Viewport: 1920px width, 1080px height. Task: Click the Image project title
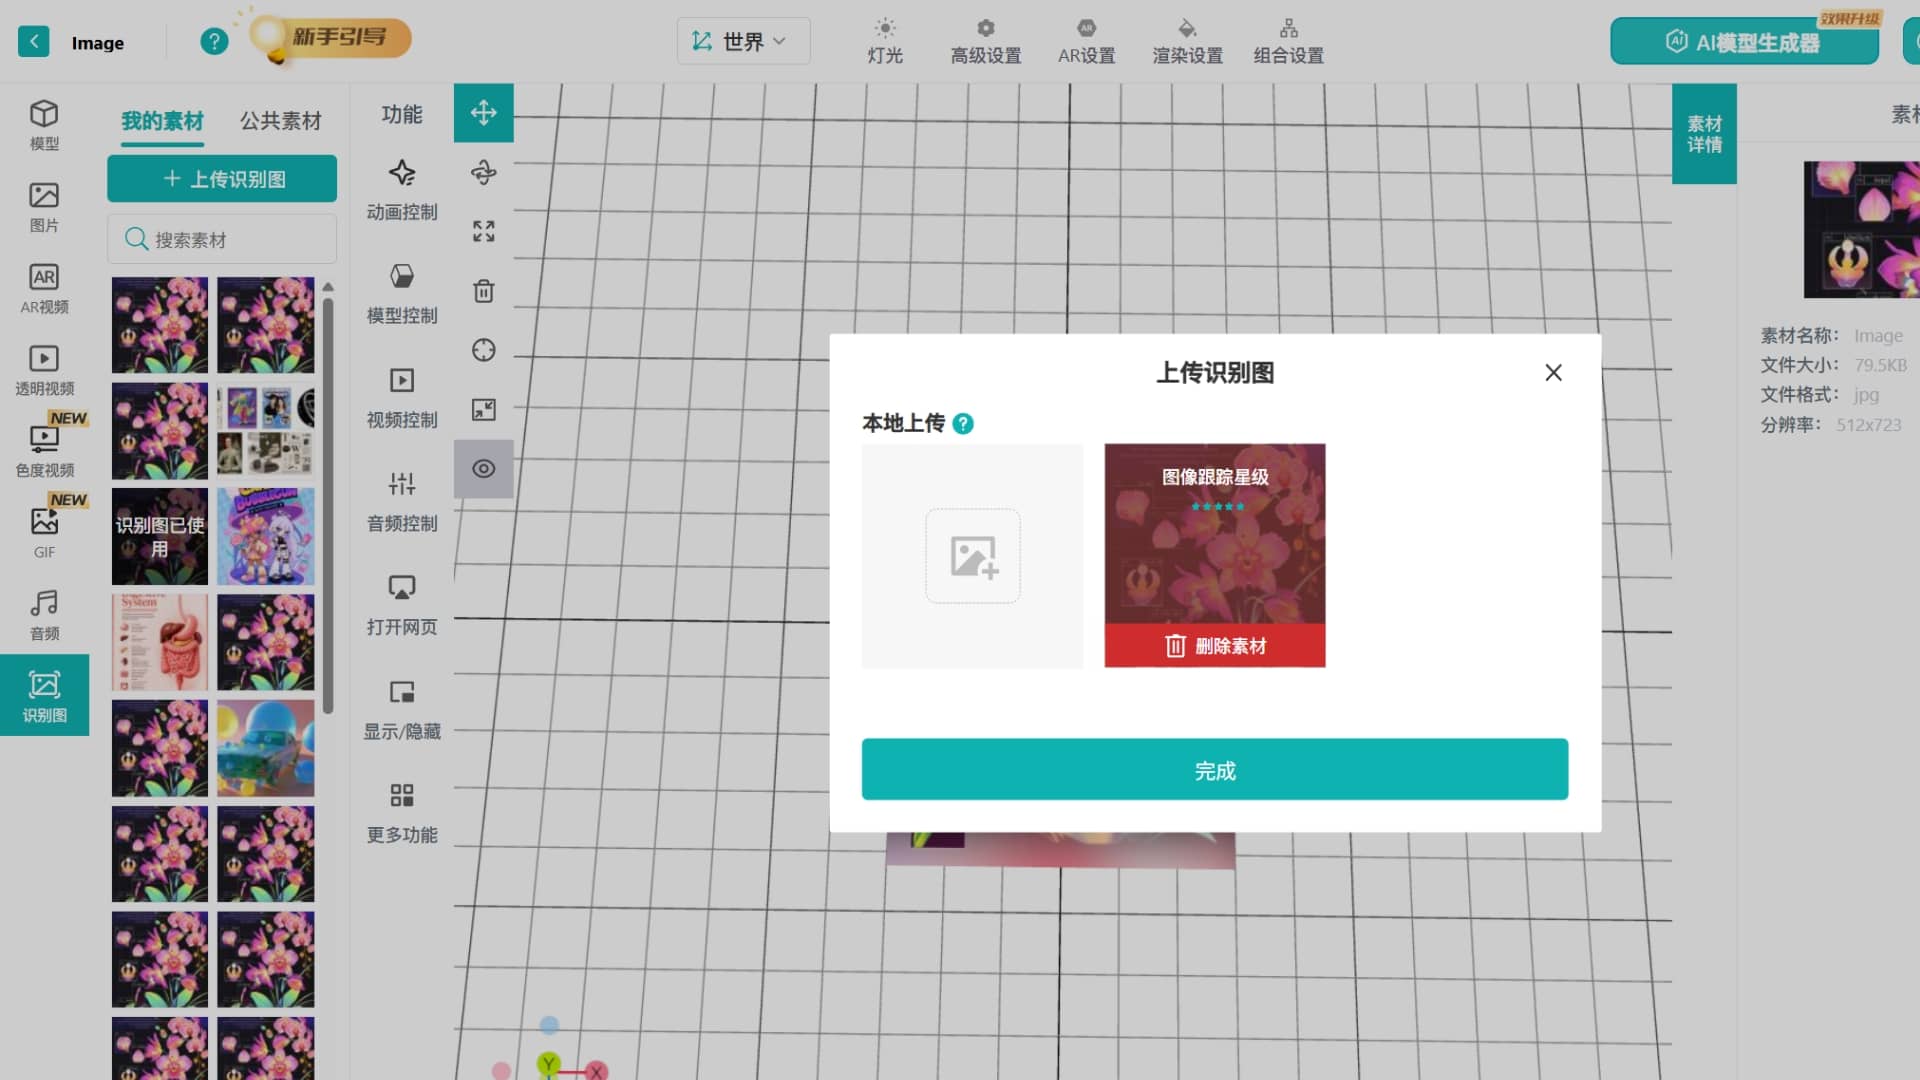98,43
